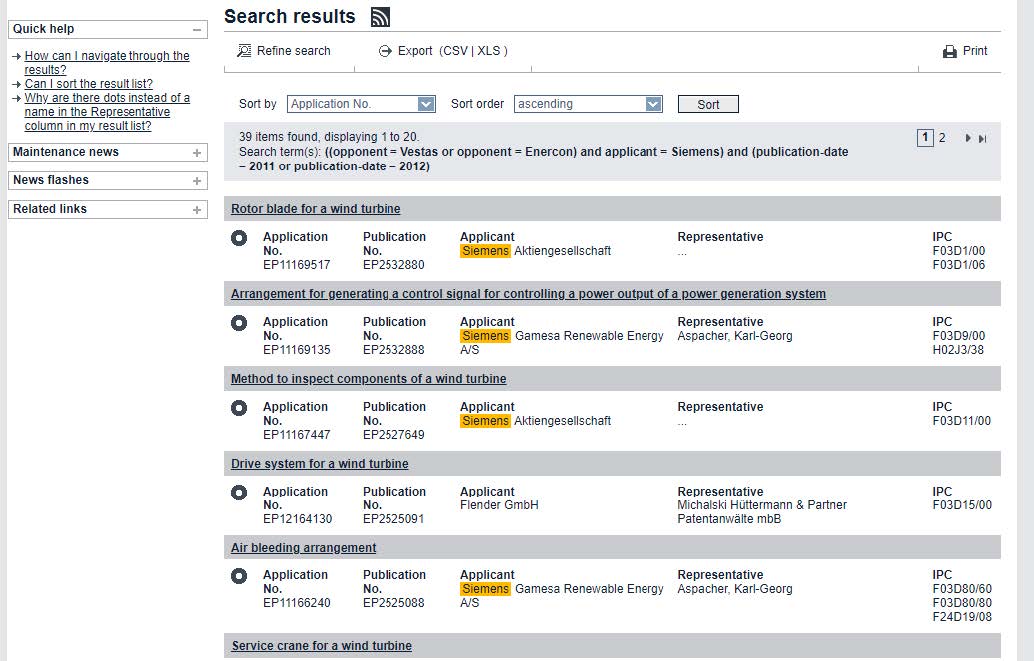
Task: Click the Refine search magnifier icon
Action: pyautogui.click(x=244, y=51)
